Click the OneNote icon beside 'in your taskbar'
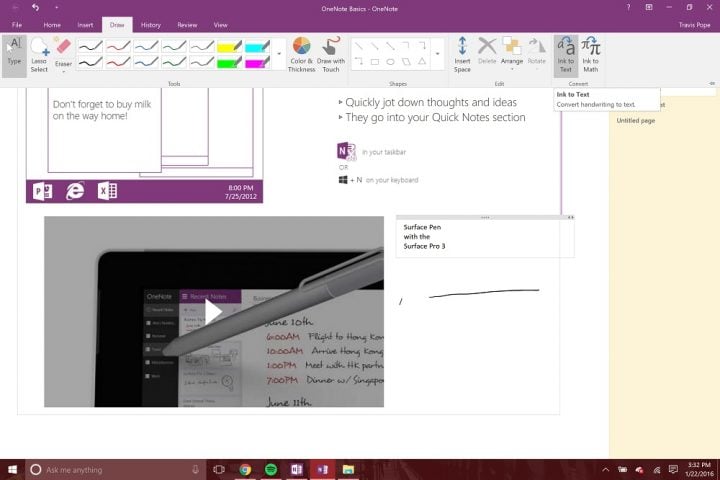This screenshot has width=720, height=480. point(347,151)
